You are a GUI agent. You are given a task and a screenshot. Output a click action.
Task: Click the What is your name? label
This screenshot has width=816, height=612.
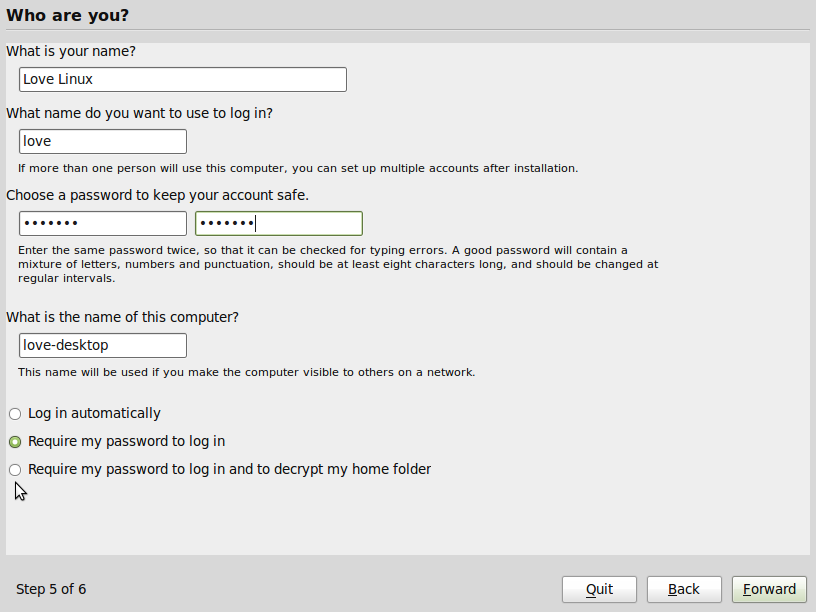(70, 51)
